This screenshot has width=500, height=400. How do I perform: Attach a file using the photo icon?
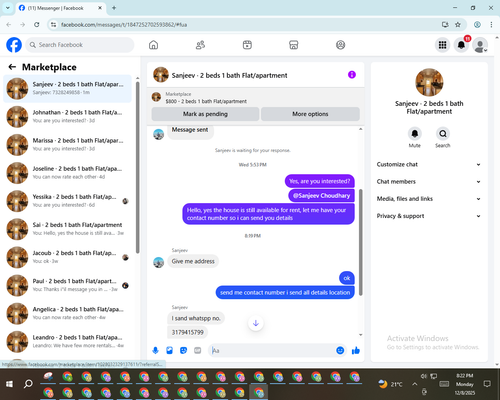click(x=169, y=350)
